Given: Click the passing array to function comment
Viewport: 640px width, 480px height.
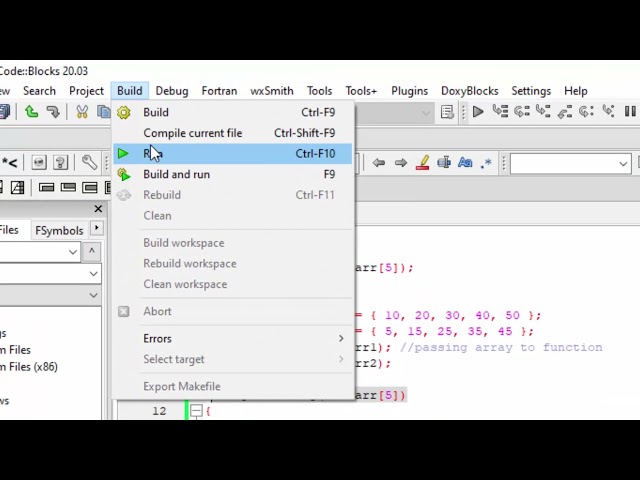Looking at the screenshot, I should (501, 347).
